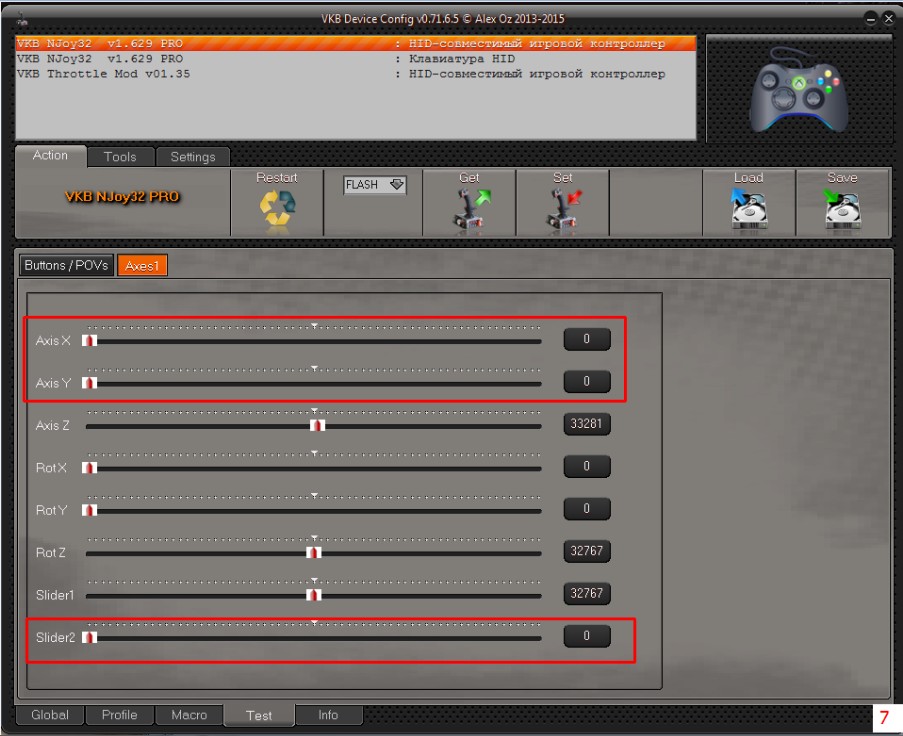The width and height of the screenshot is (903, 736).
Task: Click the Axis Z slider handle
Action: click(x=317, y=426)
